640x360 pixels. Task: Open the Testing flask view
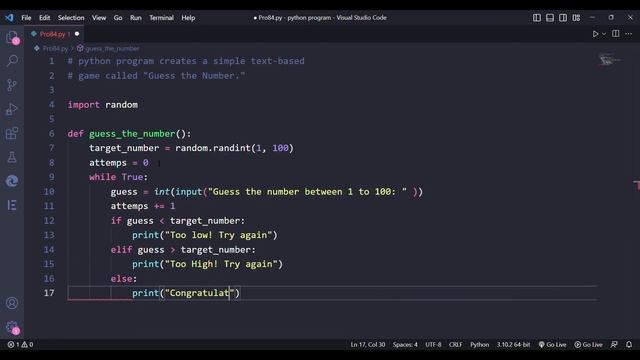coord(12,157)
